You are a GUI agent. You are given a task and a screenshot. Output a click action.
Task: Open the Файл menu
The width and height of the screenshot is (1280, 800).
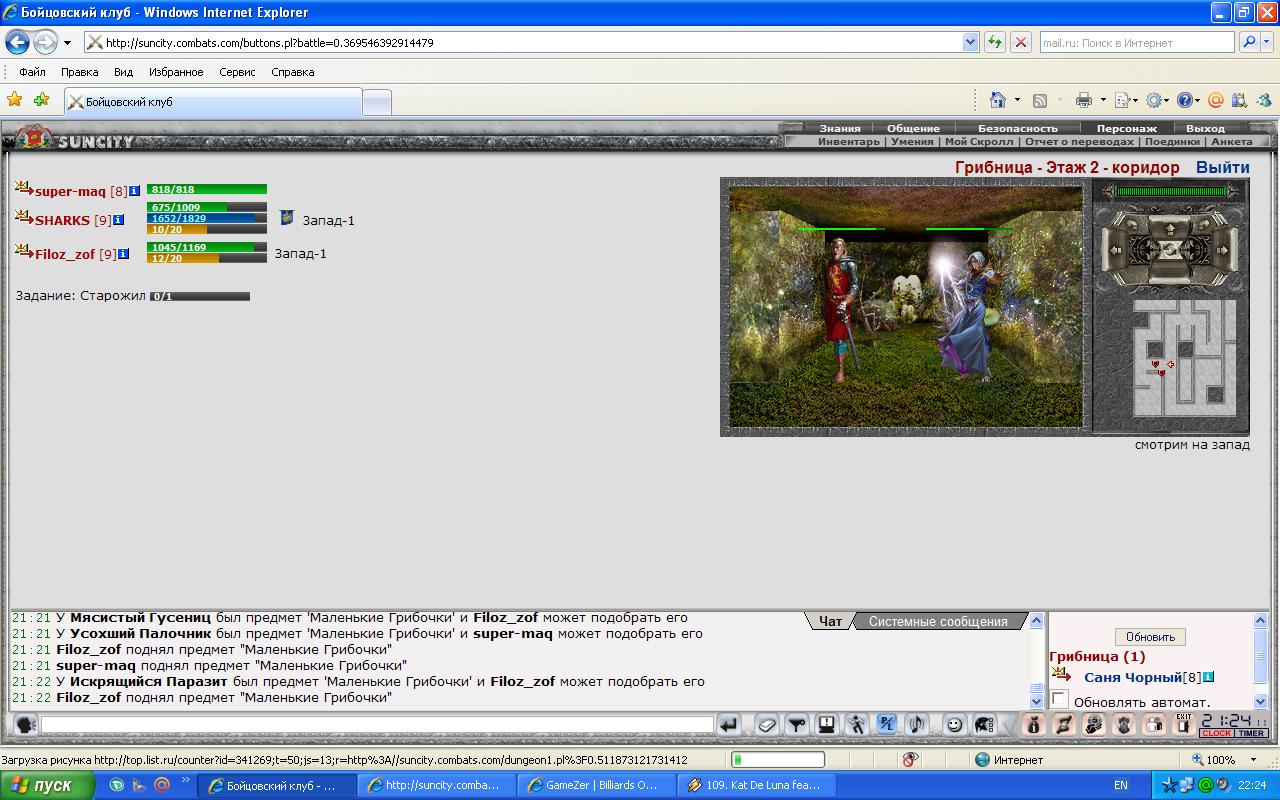[x=32, y=72]
